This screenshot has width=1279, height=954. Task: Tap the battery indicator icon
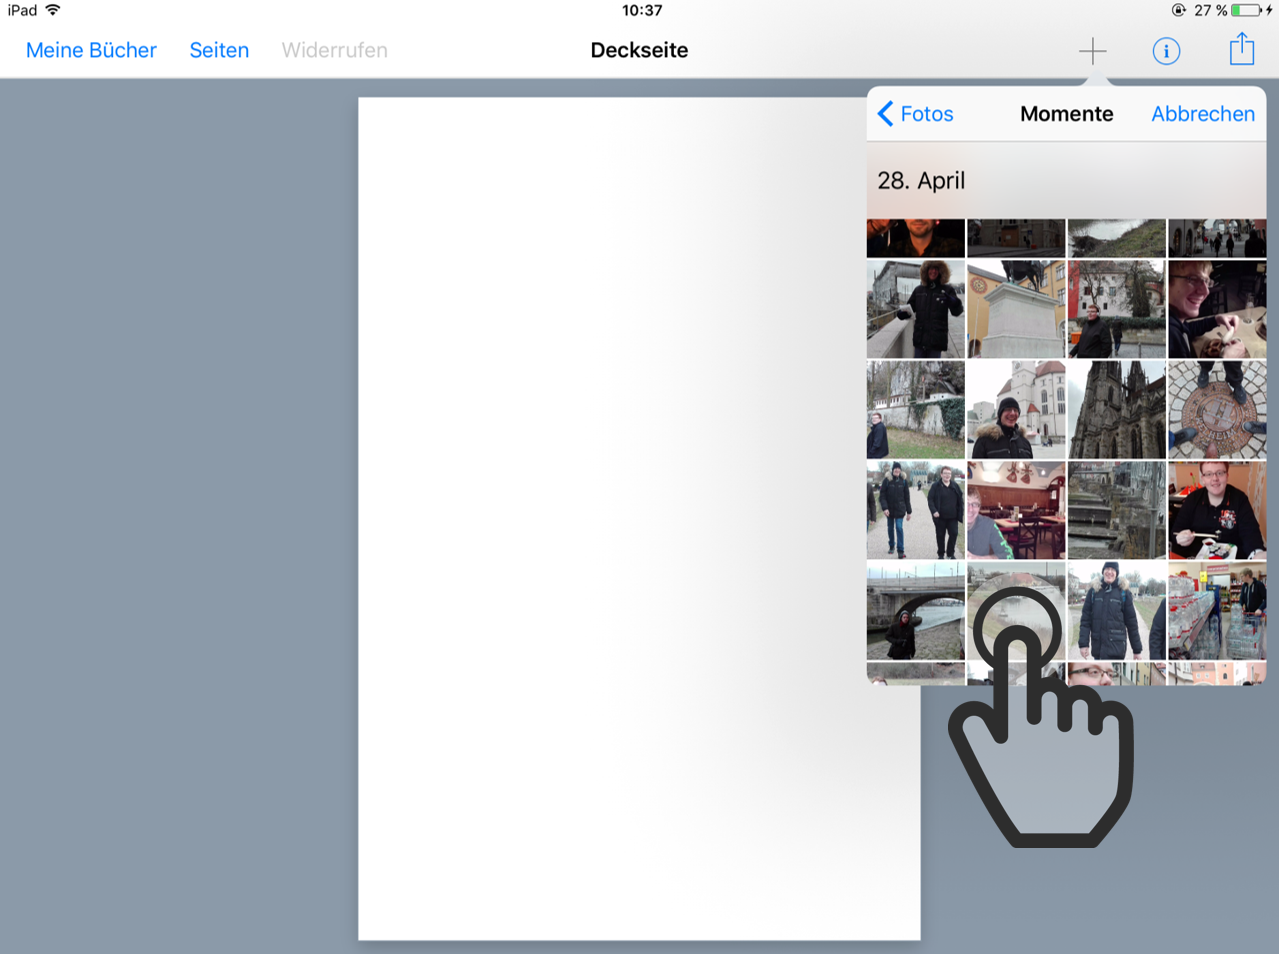[x=1245, y=10]
